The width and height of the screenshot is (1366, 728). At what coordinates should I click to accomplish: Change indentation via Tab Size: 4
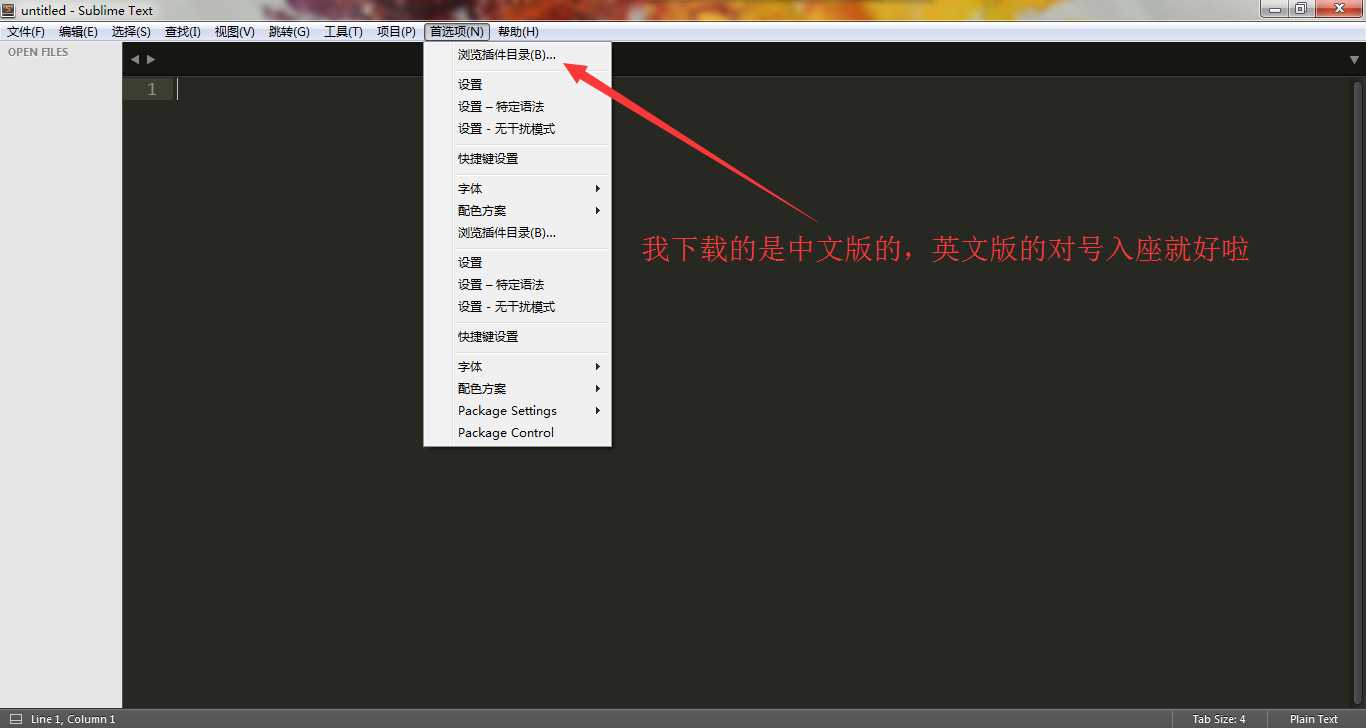tap(1219, 719)
